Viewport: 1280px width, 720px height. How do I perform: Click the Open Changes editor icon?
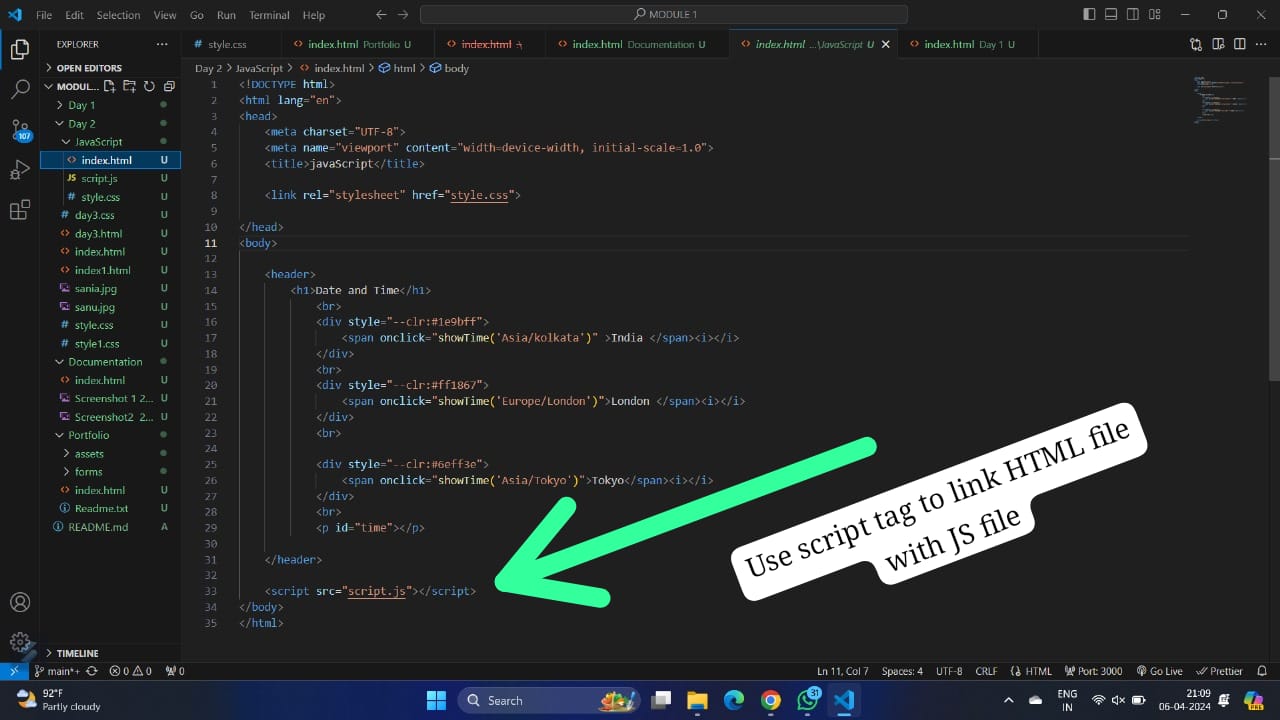click(x=1196, y=44)
